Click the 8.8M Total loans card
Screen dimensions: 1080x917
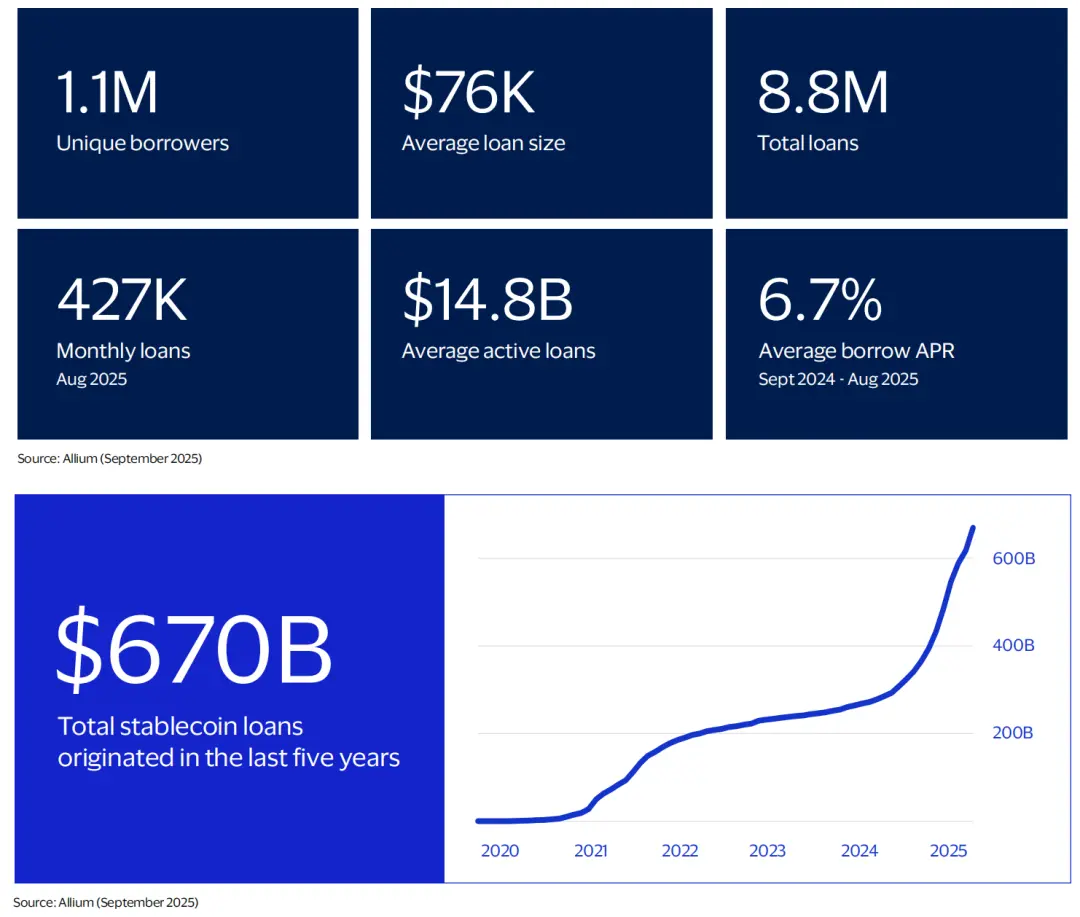pyautogui.click(x=896, y=113)
